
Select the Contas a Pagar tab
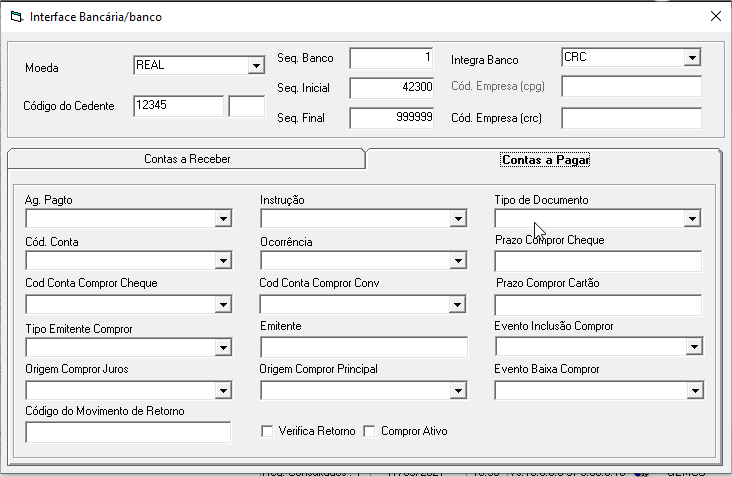[x=545, y=160]
